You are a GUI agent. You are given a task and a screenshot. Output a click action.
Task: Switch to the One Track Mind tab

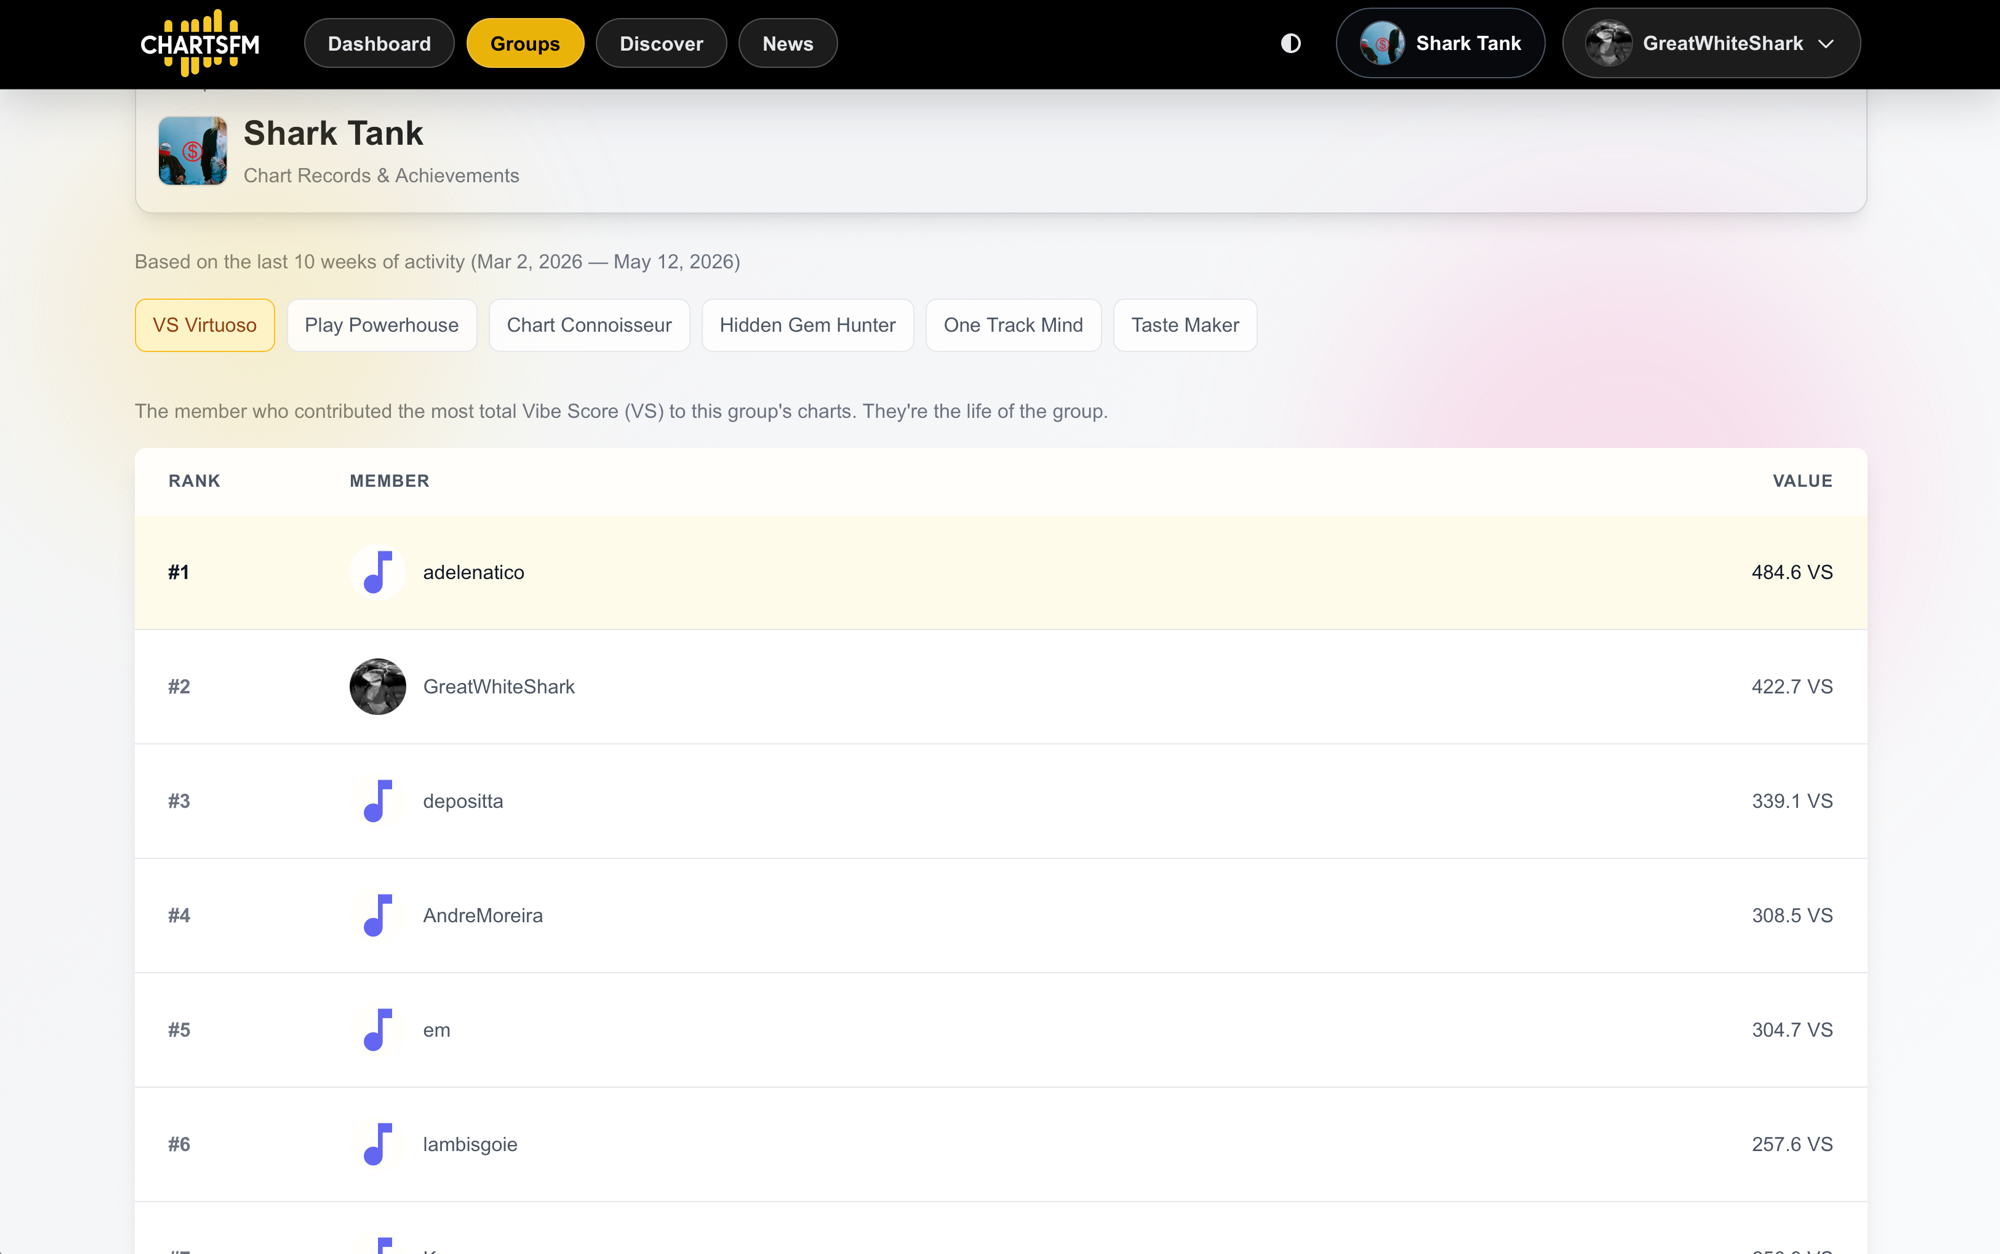point(1013,325)
